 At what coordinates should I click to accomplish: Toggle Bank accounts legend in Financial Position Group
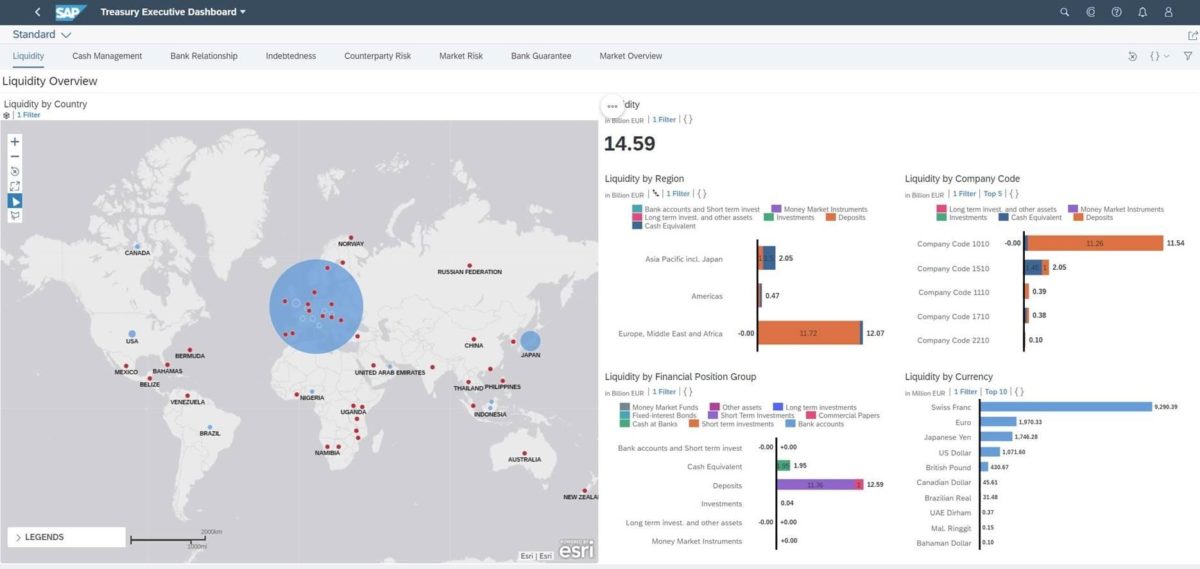(x=818, y=424)
